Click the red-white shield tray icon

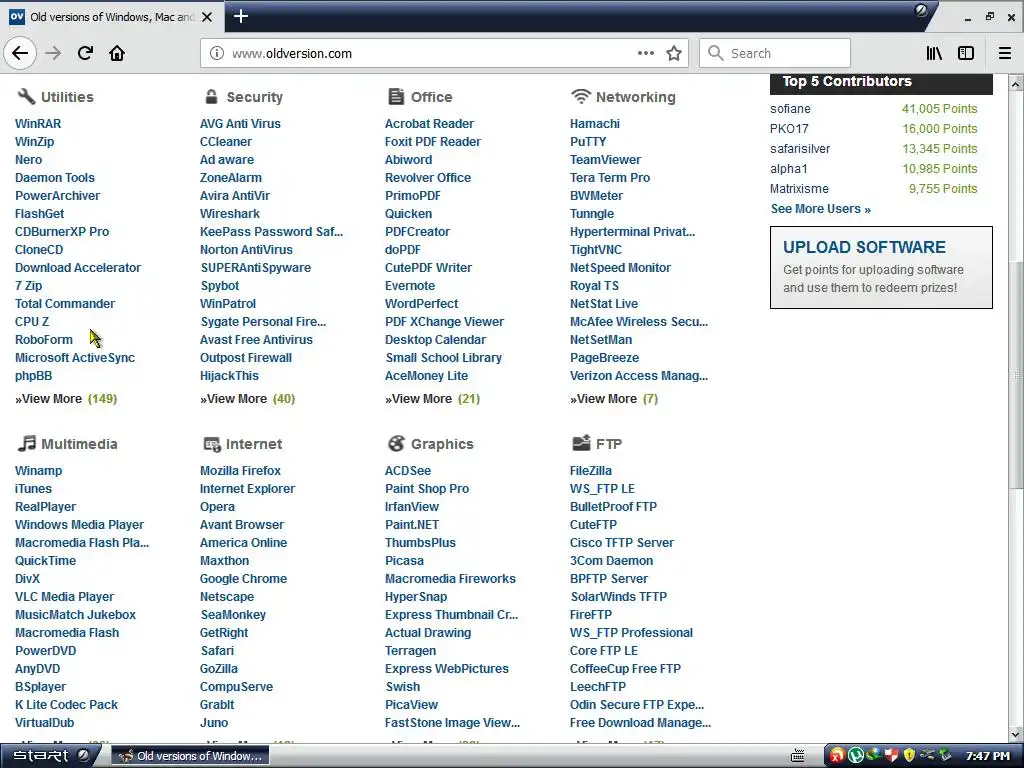coord(891,756)
